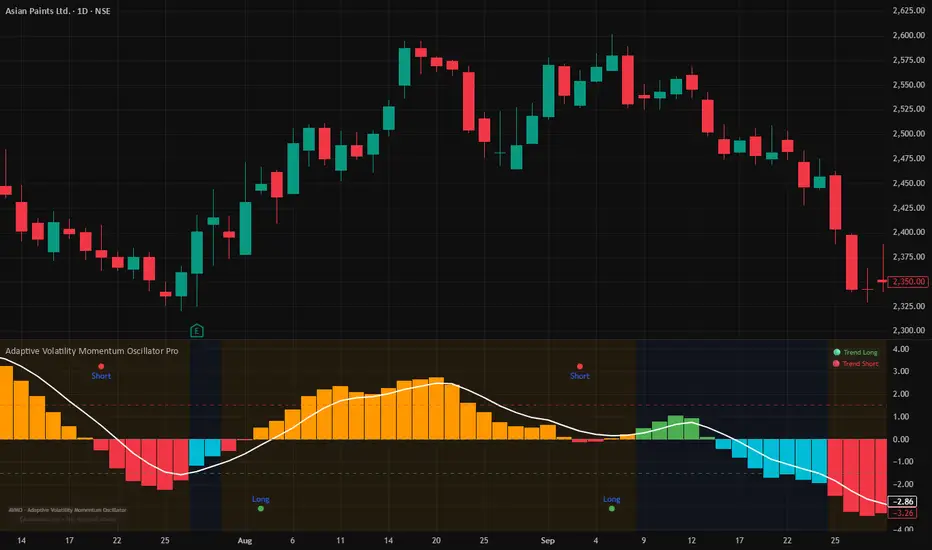
Task: Click the red Trend Short legend dot
Action: [836, 363]
